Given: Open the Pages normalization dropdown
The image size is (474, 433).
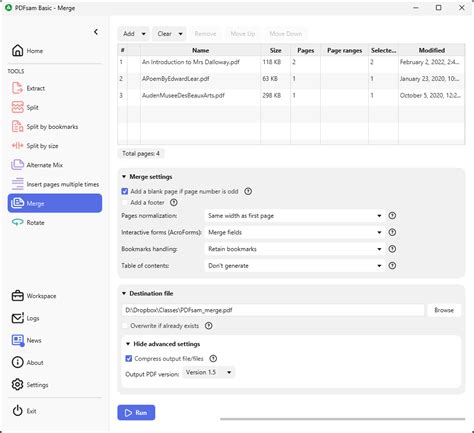Looking at the screenshot, I should (x=294, y=216).
